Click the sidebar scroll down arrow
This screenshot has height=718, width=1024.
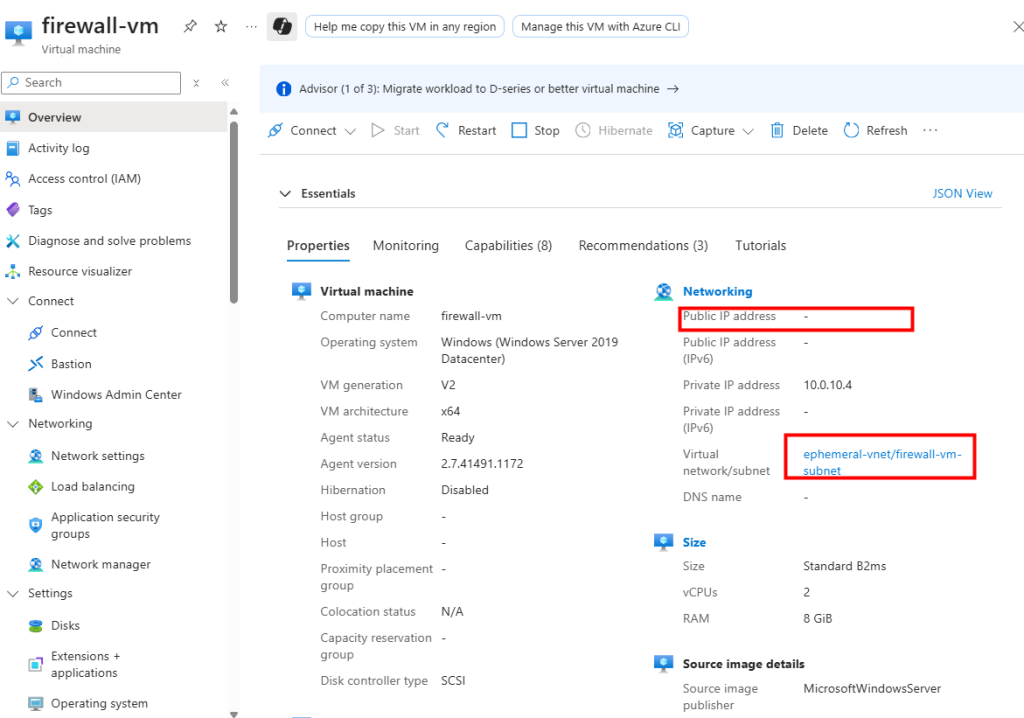click(234, 713)
